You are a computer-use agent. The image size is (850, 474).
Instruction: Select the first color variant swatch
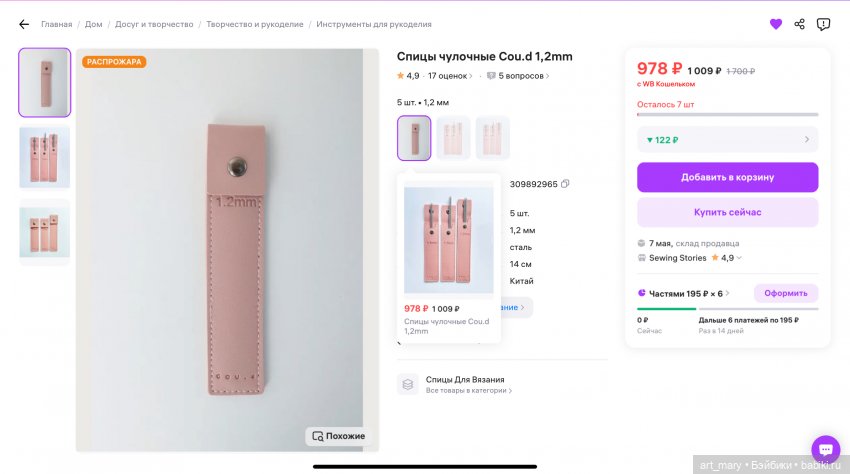click(x=414, y=138)
